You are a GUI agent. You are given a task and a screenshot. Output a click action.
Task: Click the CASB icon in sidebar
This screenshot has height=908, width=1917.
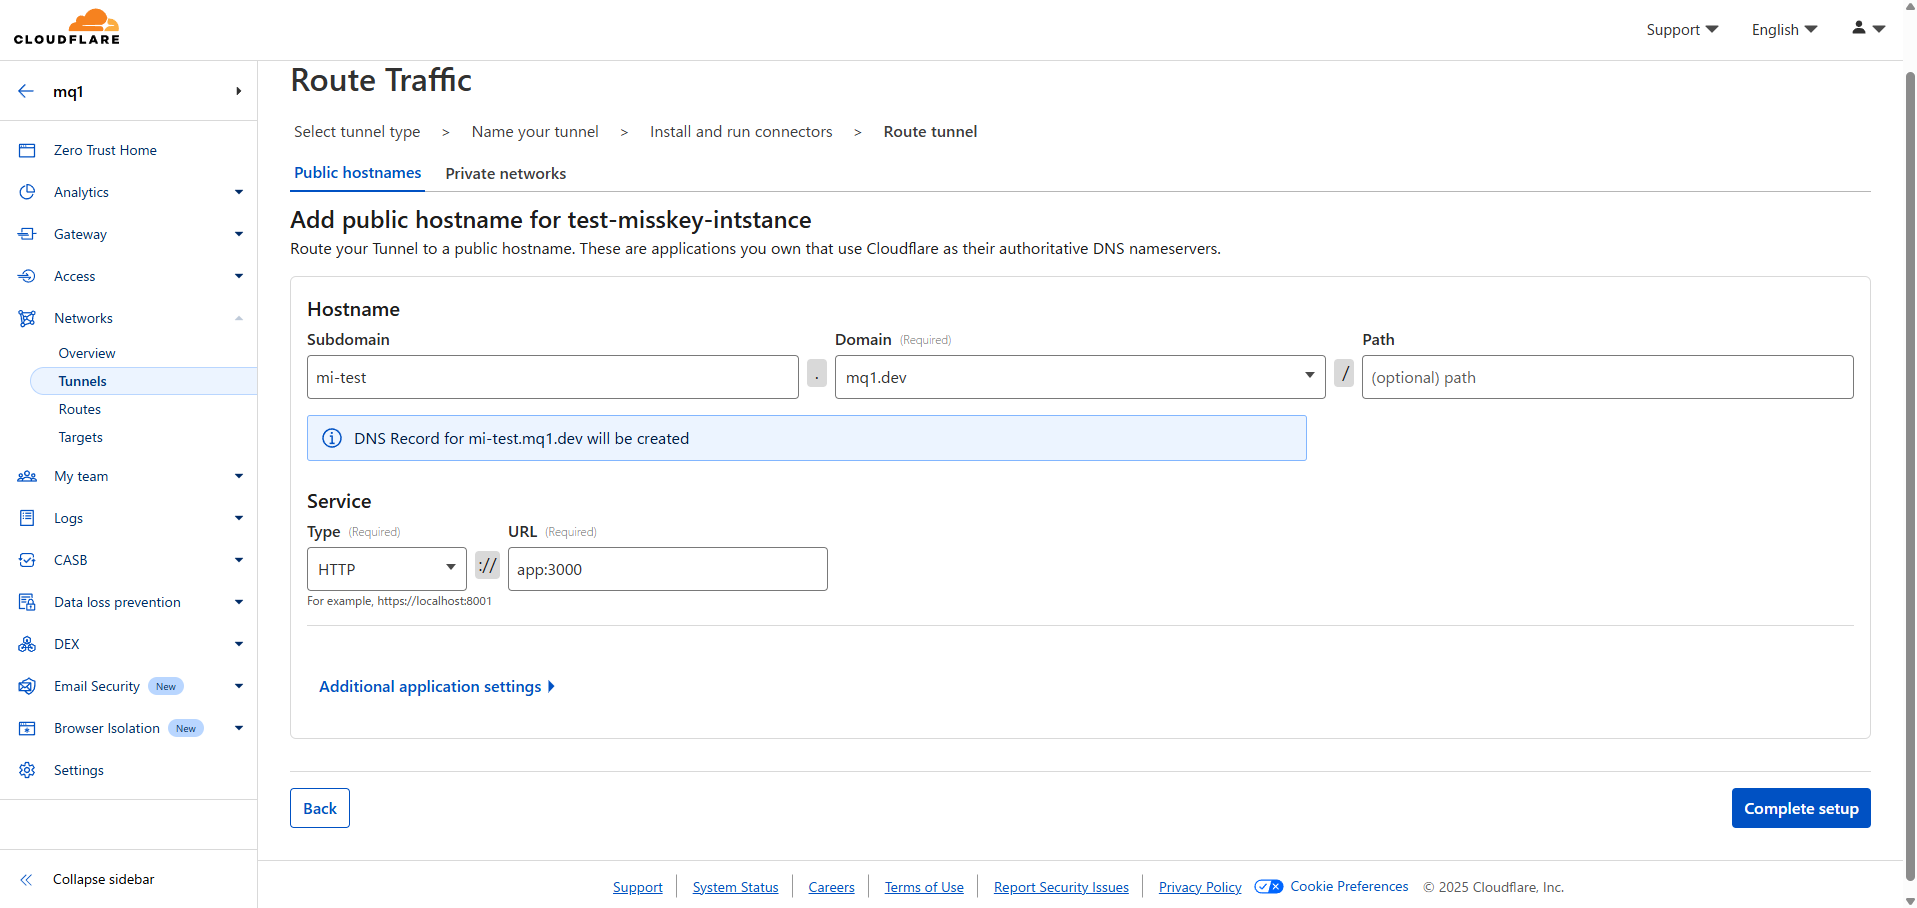click(x=27, y=560)
